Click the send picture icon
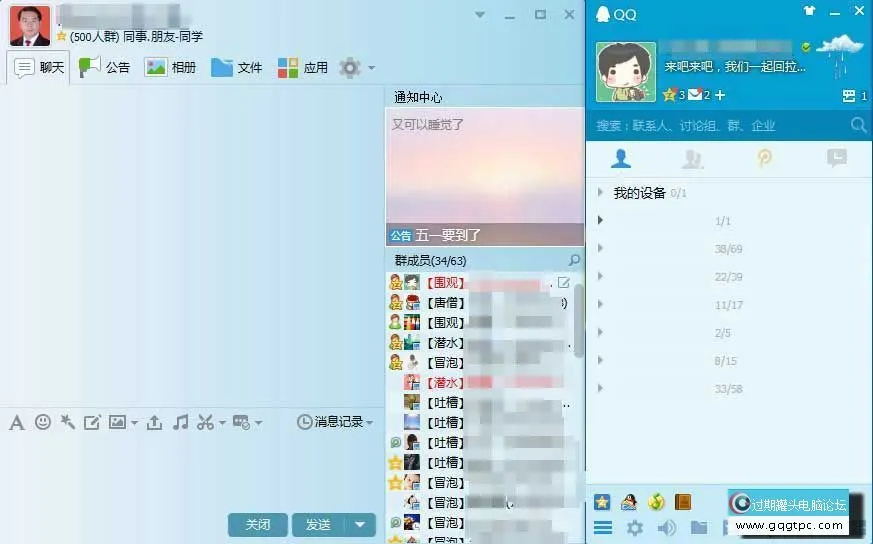873x544 pixels. pos(117,423)
